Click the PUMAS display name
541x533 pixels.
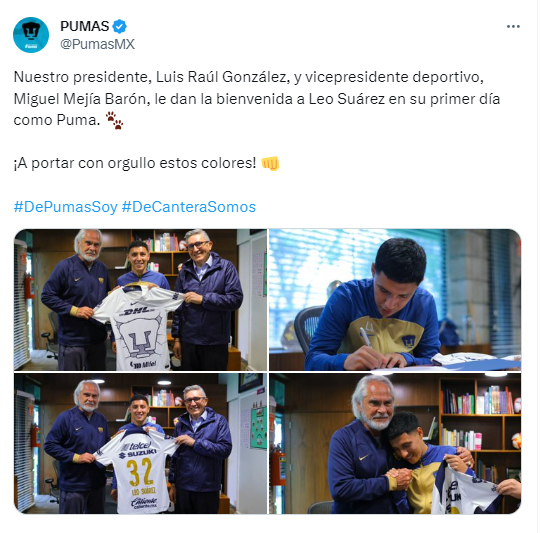click(x=85, y=26)
